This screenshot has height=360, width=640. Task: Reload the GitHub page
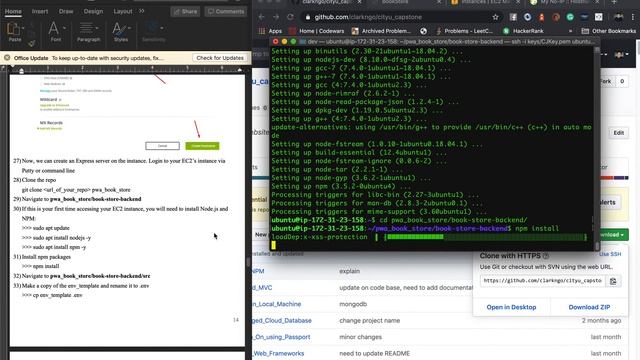(290, 17)
